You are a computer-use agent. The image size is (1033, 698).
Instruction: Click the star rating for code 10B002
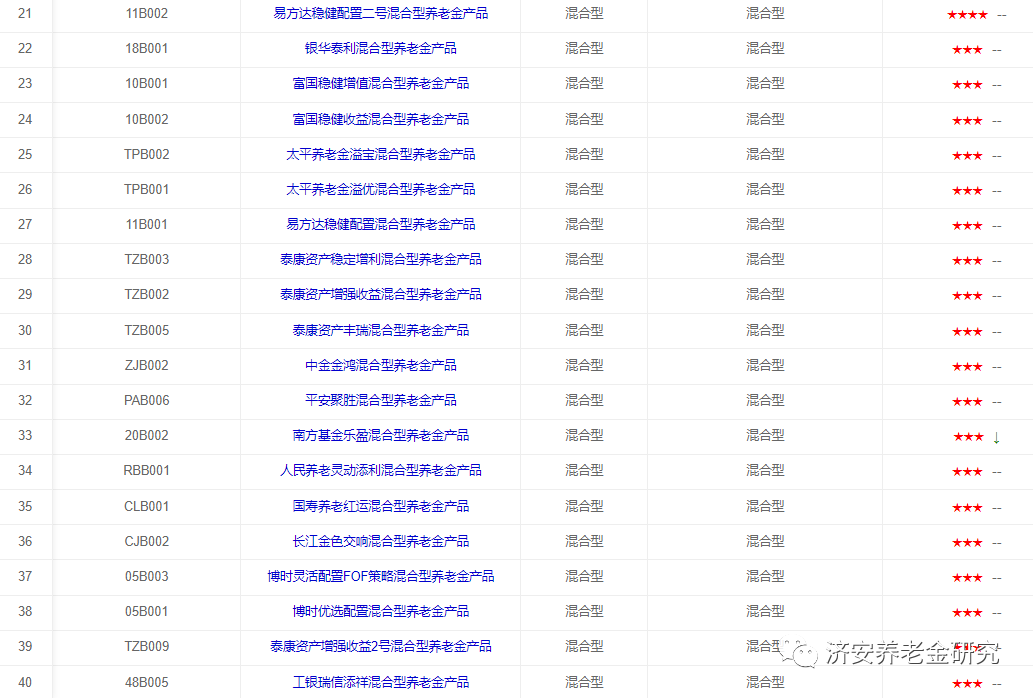pyautogui.click(x=967, y=121)
